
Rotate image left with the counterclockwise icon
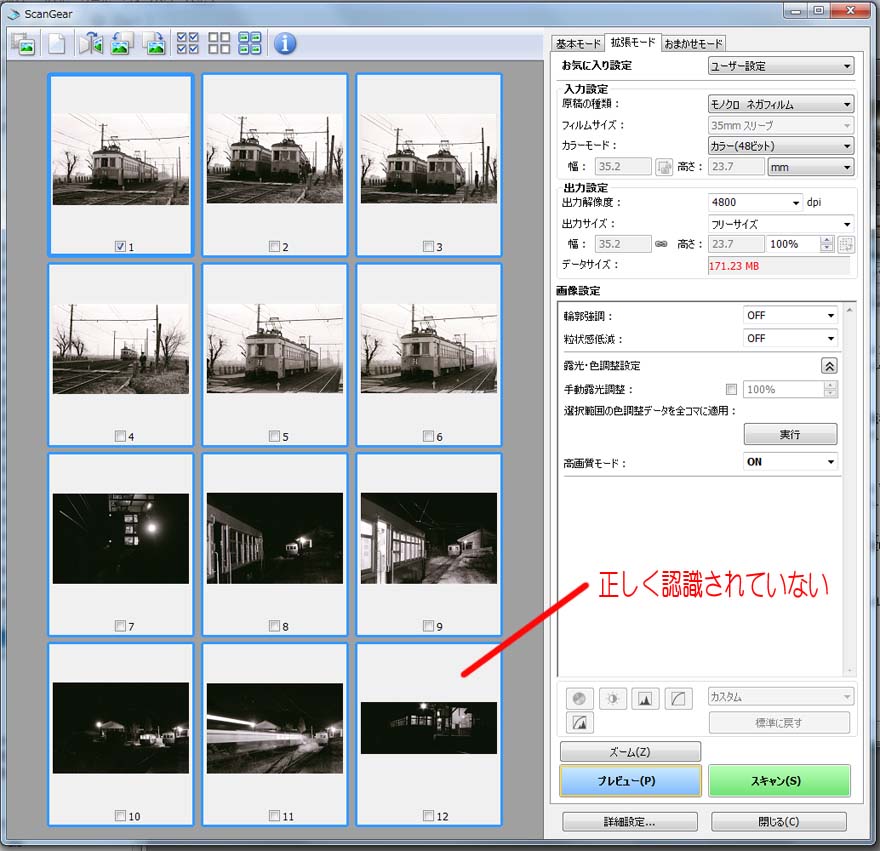point(122,43)
